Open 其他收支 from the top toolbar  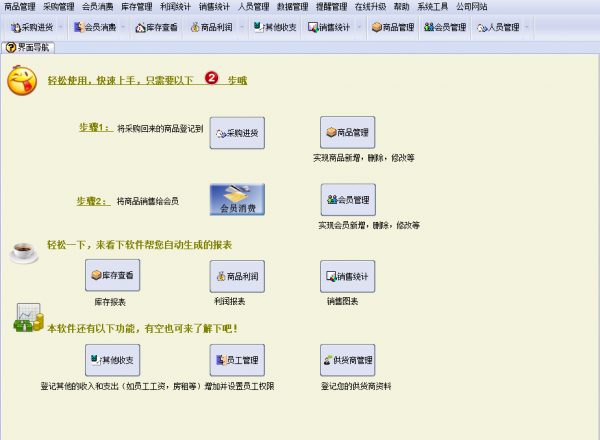[x=275, y=27]
